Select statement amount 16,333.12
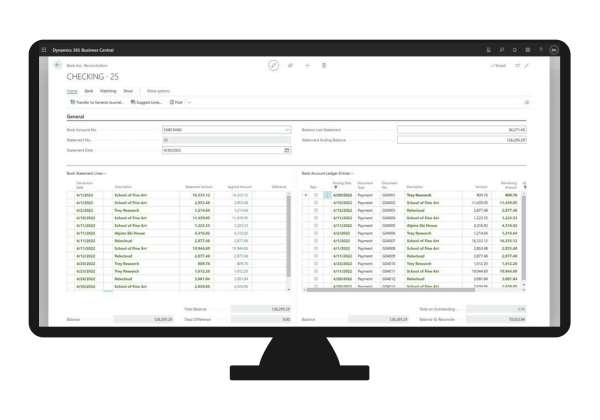 pyautogui.click(x=201, y=195)
